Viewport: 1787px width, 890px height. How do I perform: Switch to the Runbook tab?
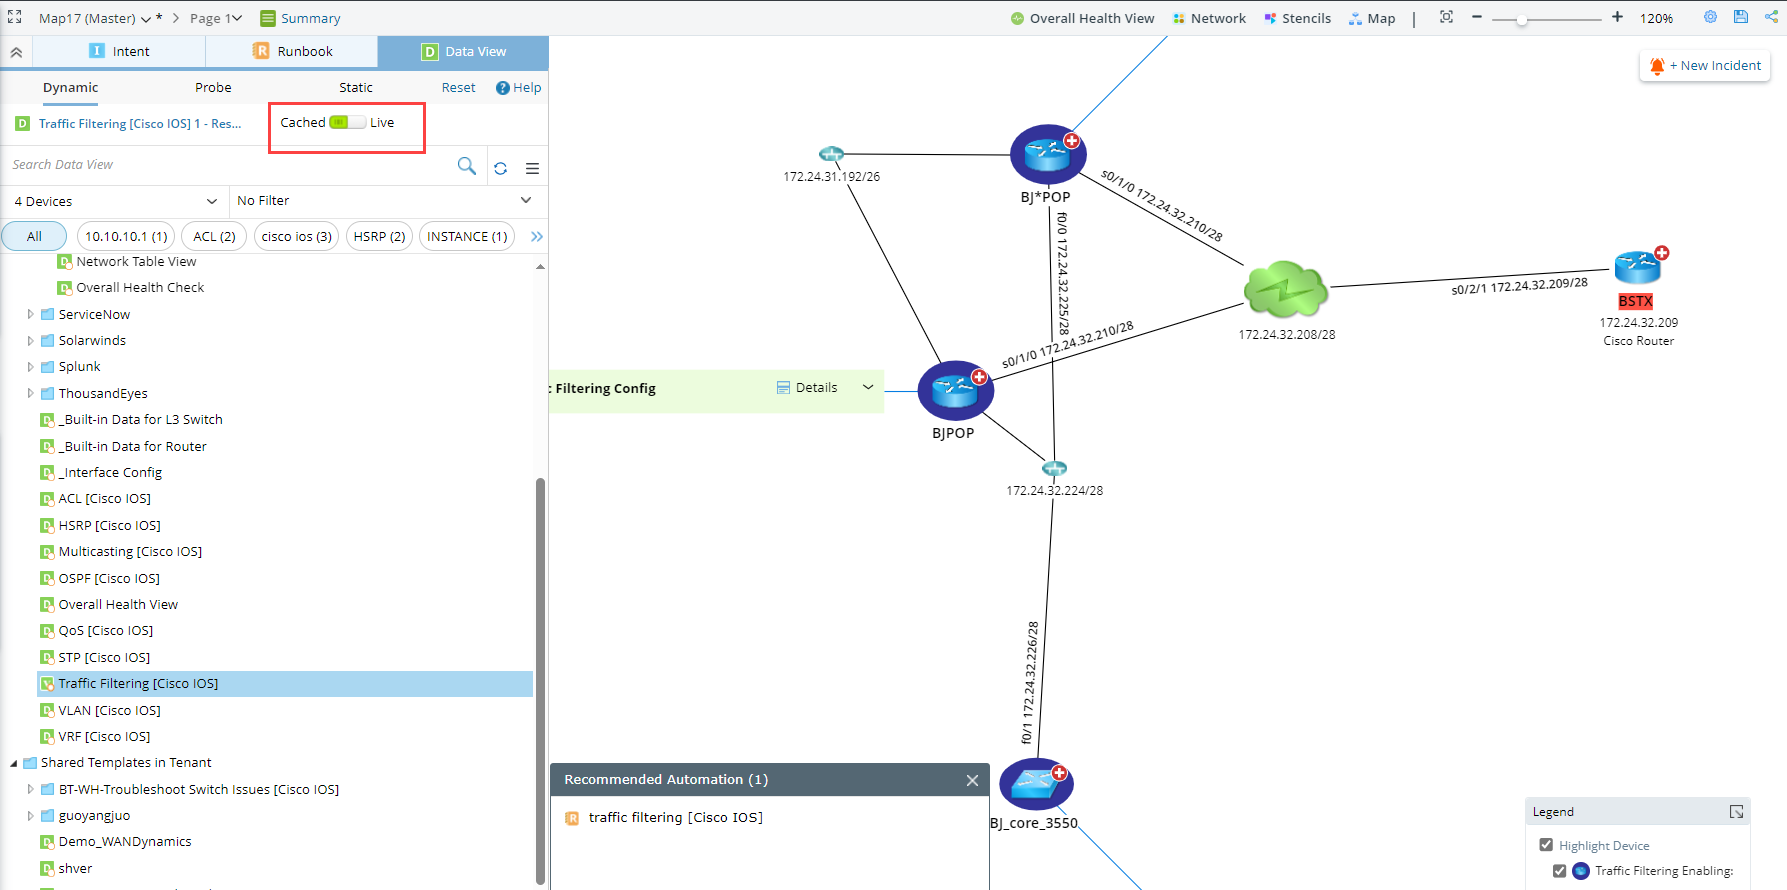[292, 51]
